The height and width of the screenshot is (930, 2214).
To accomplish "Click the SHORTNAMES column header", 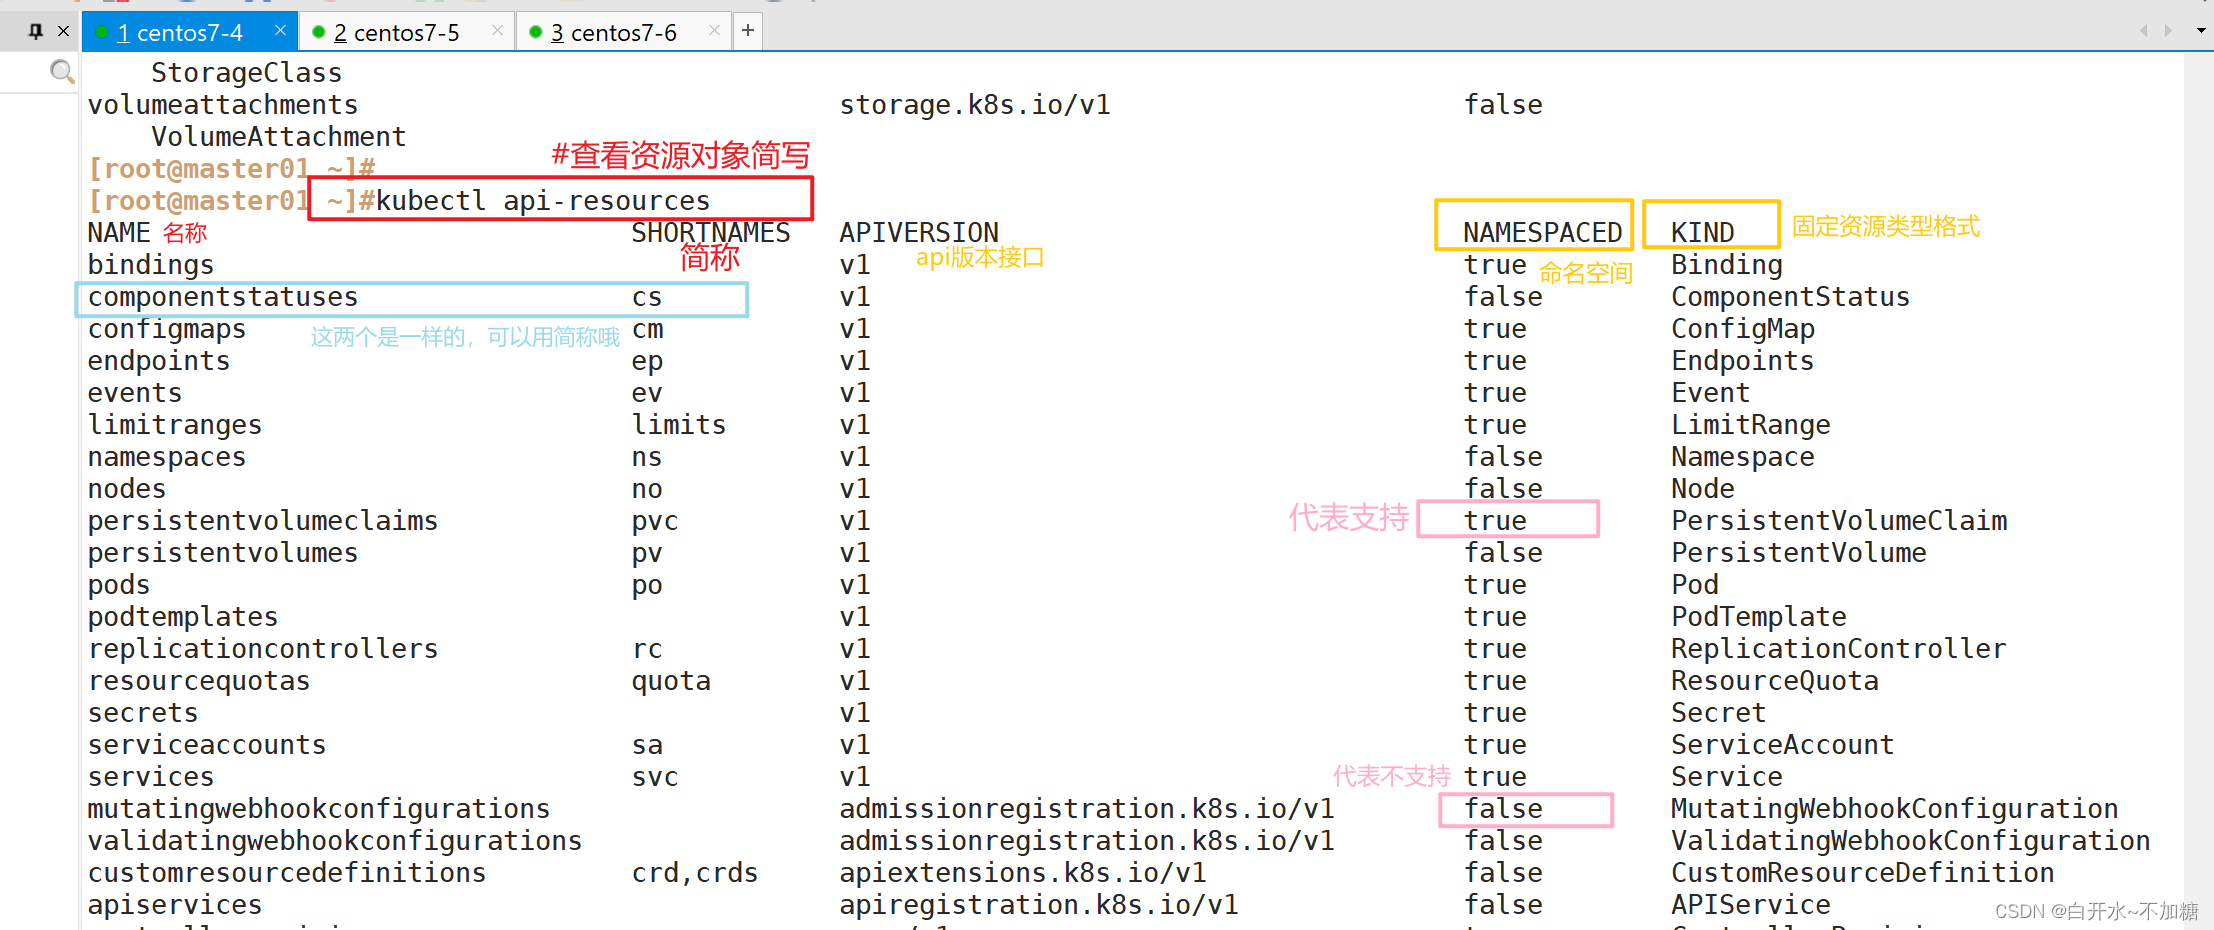I will 711,233.
